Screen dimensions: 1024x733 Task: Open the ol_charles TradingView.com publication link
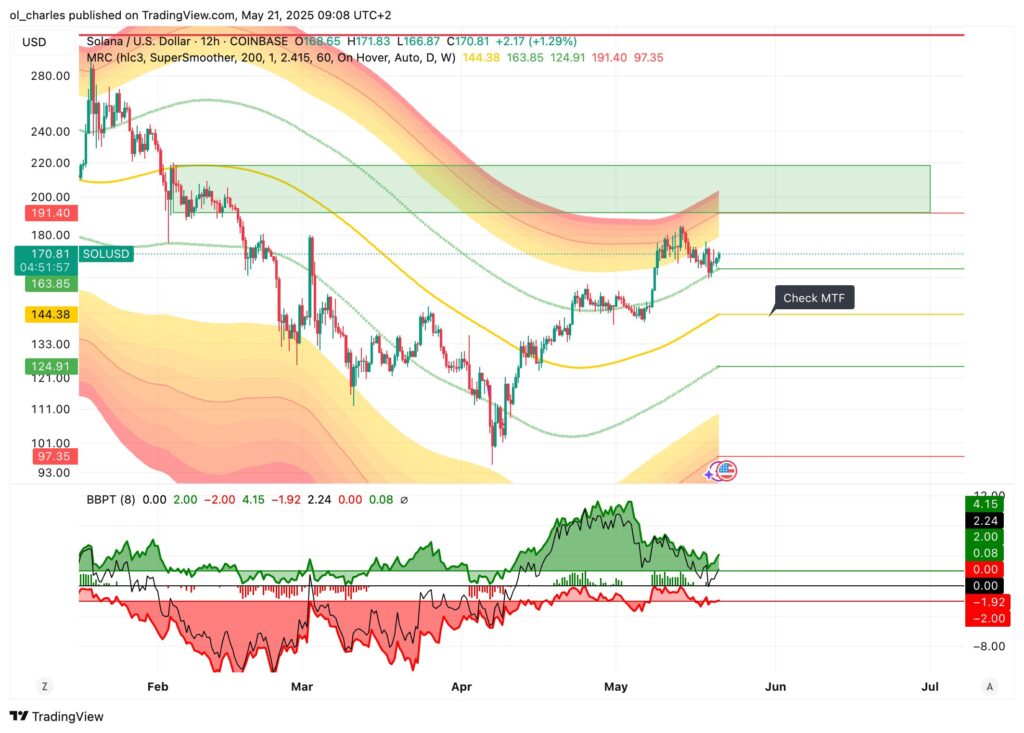(100, 15)
